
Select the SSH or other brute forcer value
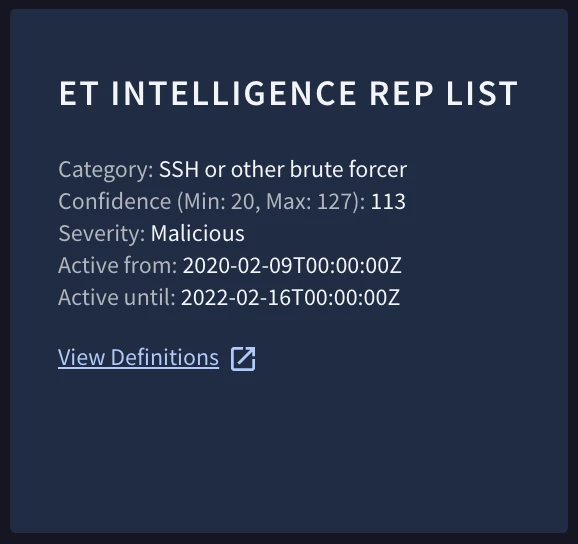283,170
